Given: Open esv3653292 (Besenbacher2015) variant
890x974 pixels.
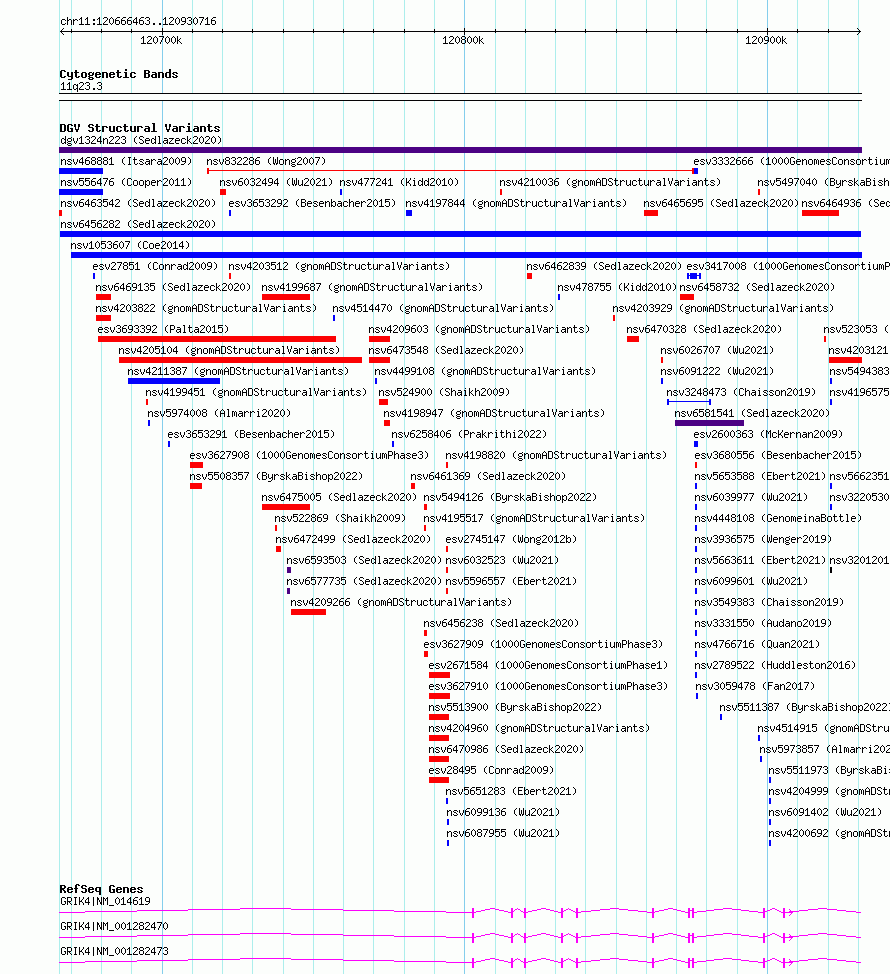Looking at the screenshot, I should tap(312, 204).
